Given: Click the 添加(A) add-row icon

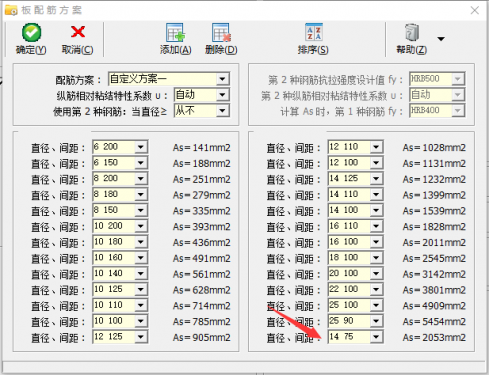Looking at the screenshot, I should [x=175, y=33].
